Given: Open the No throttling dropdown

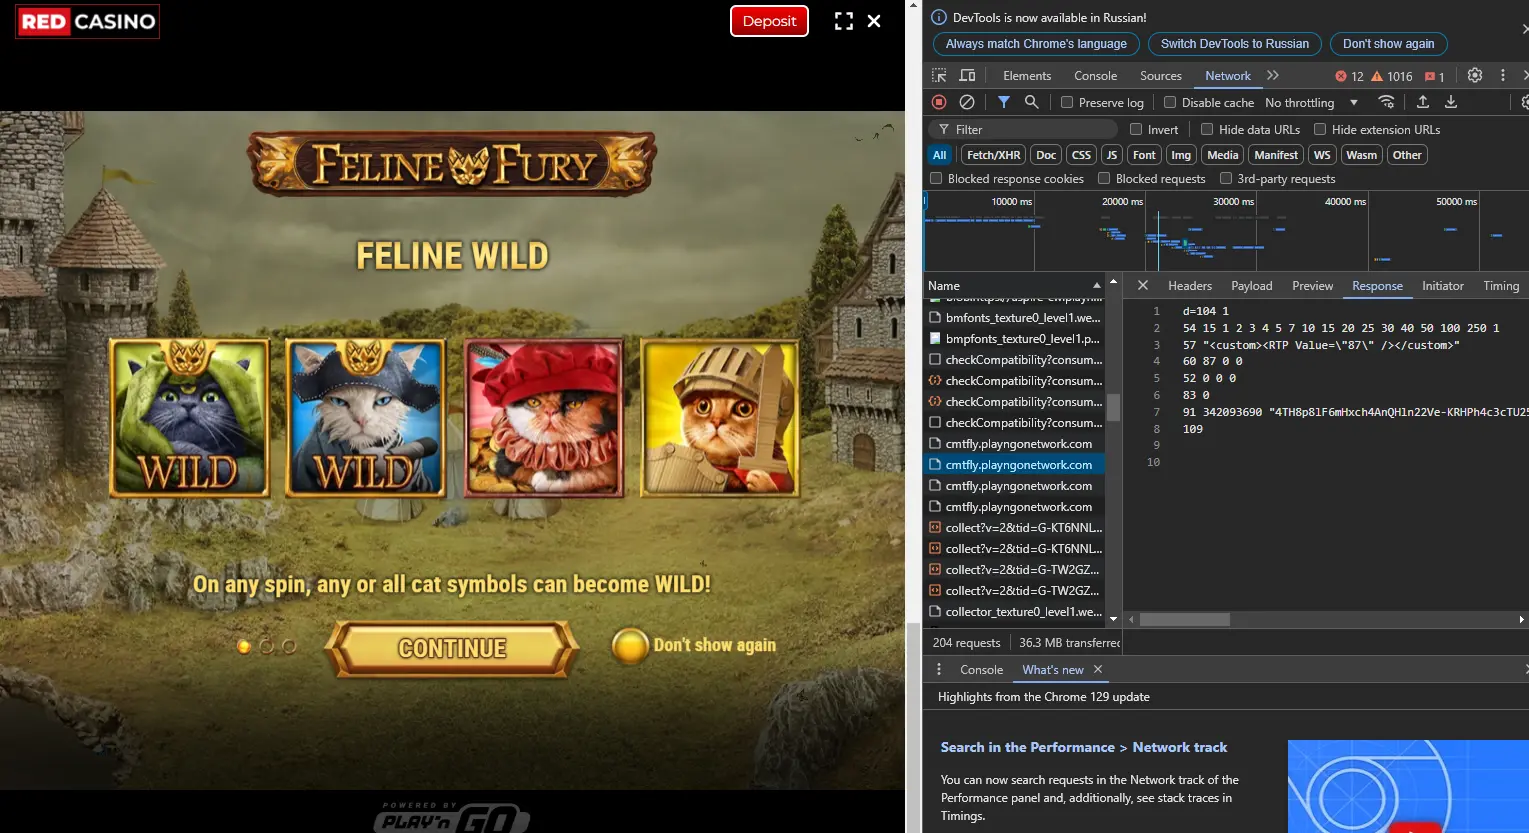Looking at the screenshot, I should [1311, 102].
